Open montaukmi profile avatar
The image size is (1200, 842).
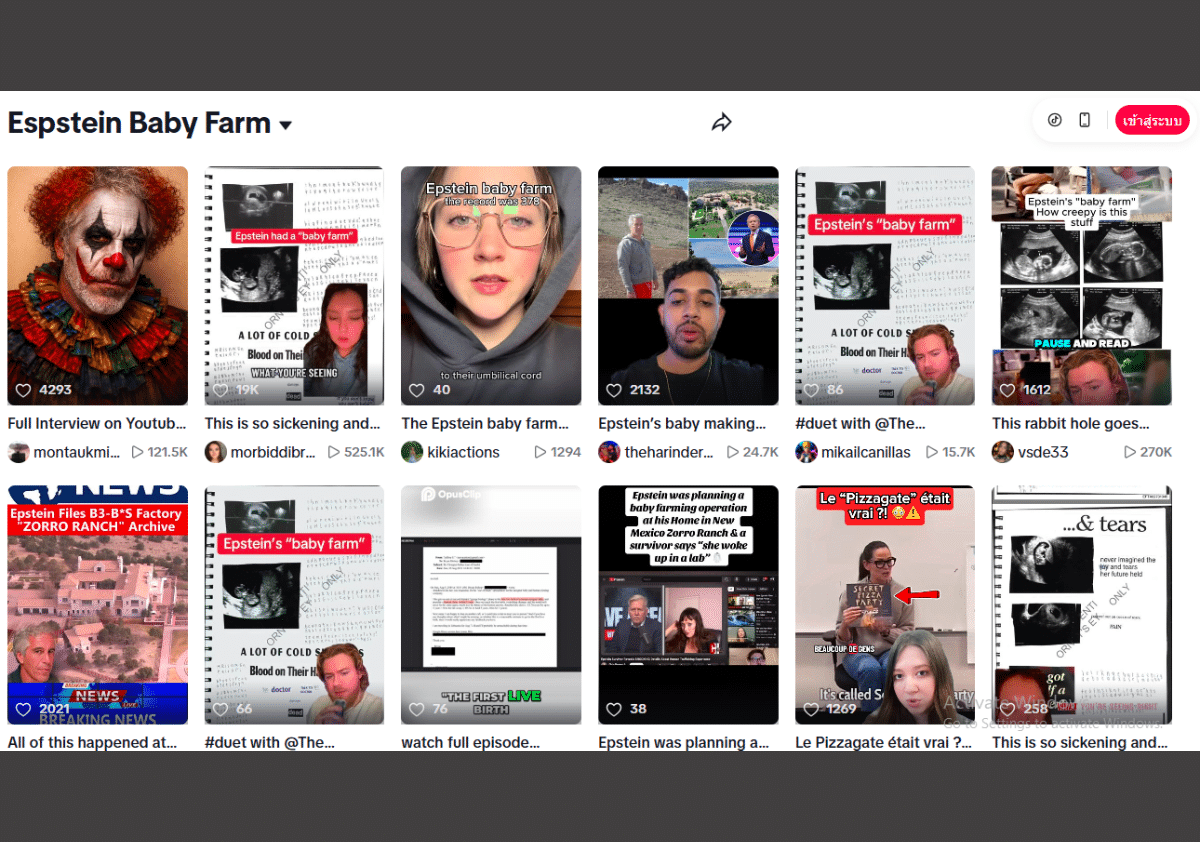[19, 452]
